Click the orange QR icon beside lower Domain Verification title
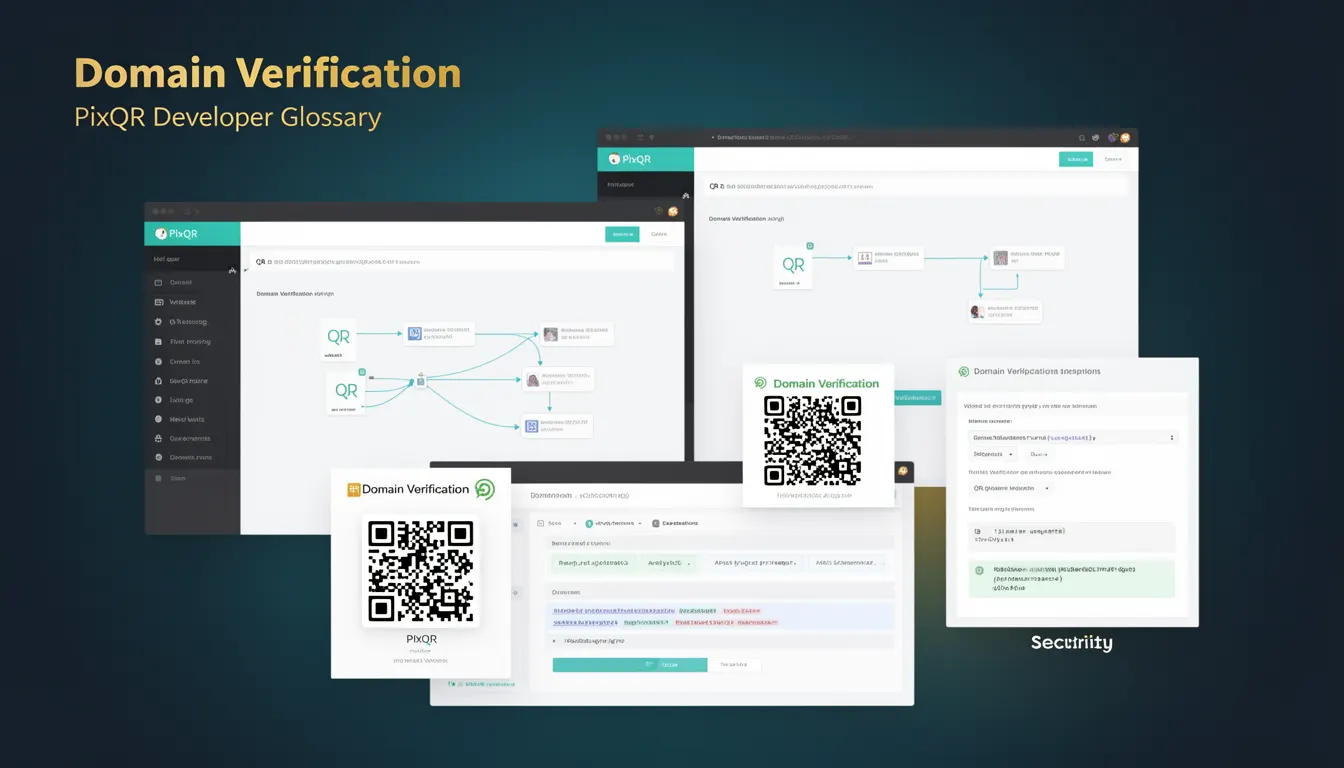The height and width of the screenshot is (768, 1344). (353, 490)
